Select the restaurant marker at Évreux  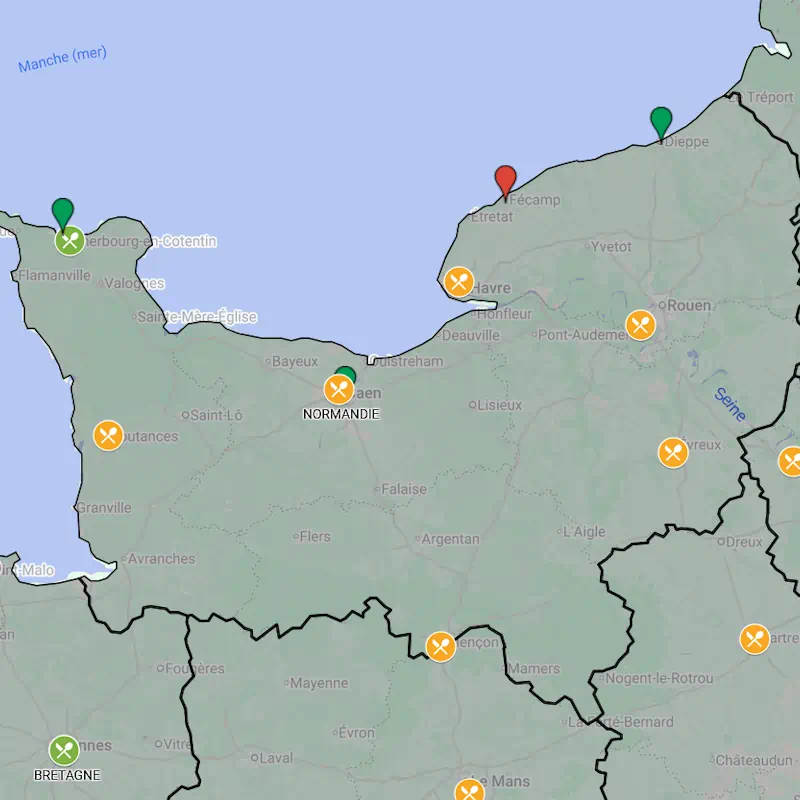(x=673, y=453)
